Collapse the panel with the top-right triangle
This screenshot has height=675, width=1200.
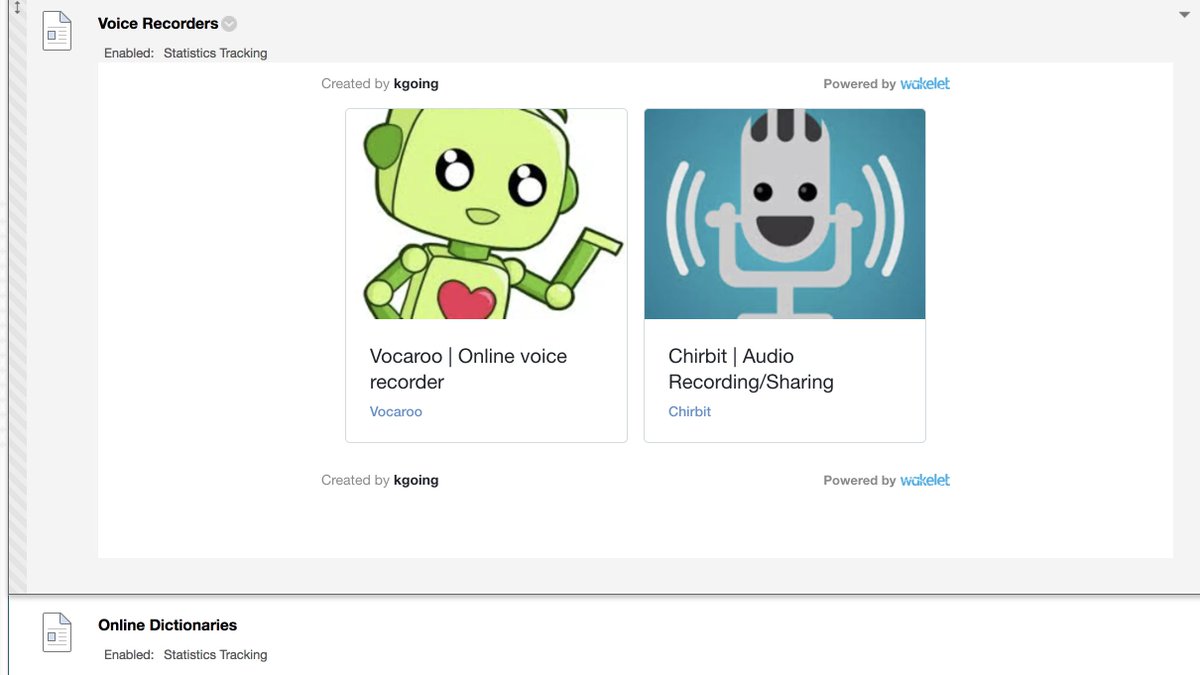1184,14
